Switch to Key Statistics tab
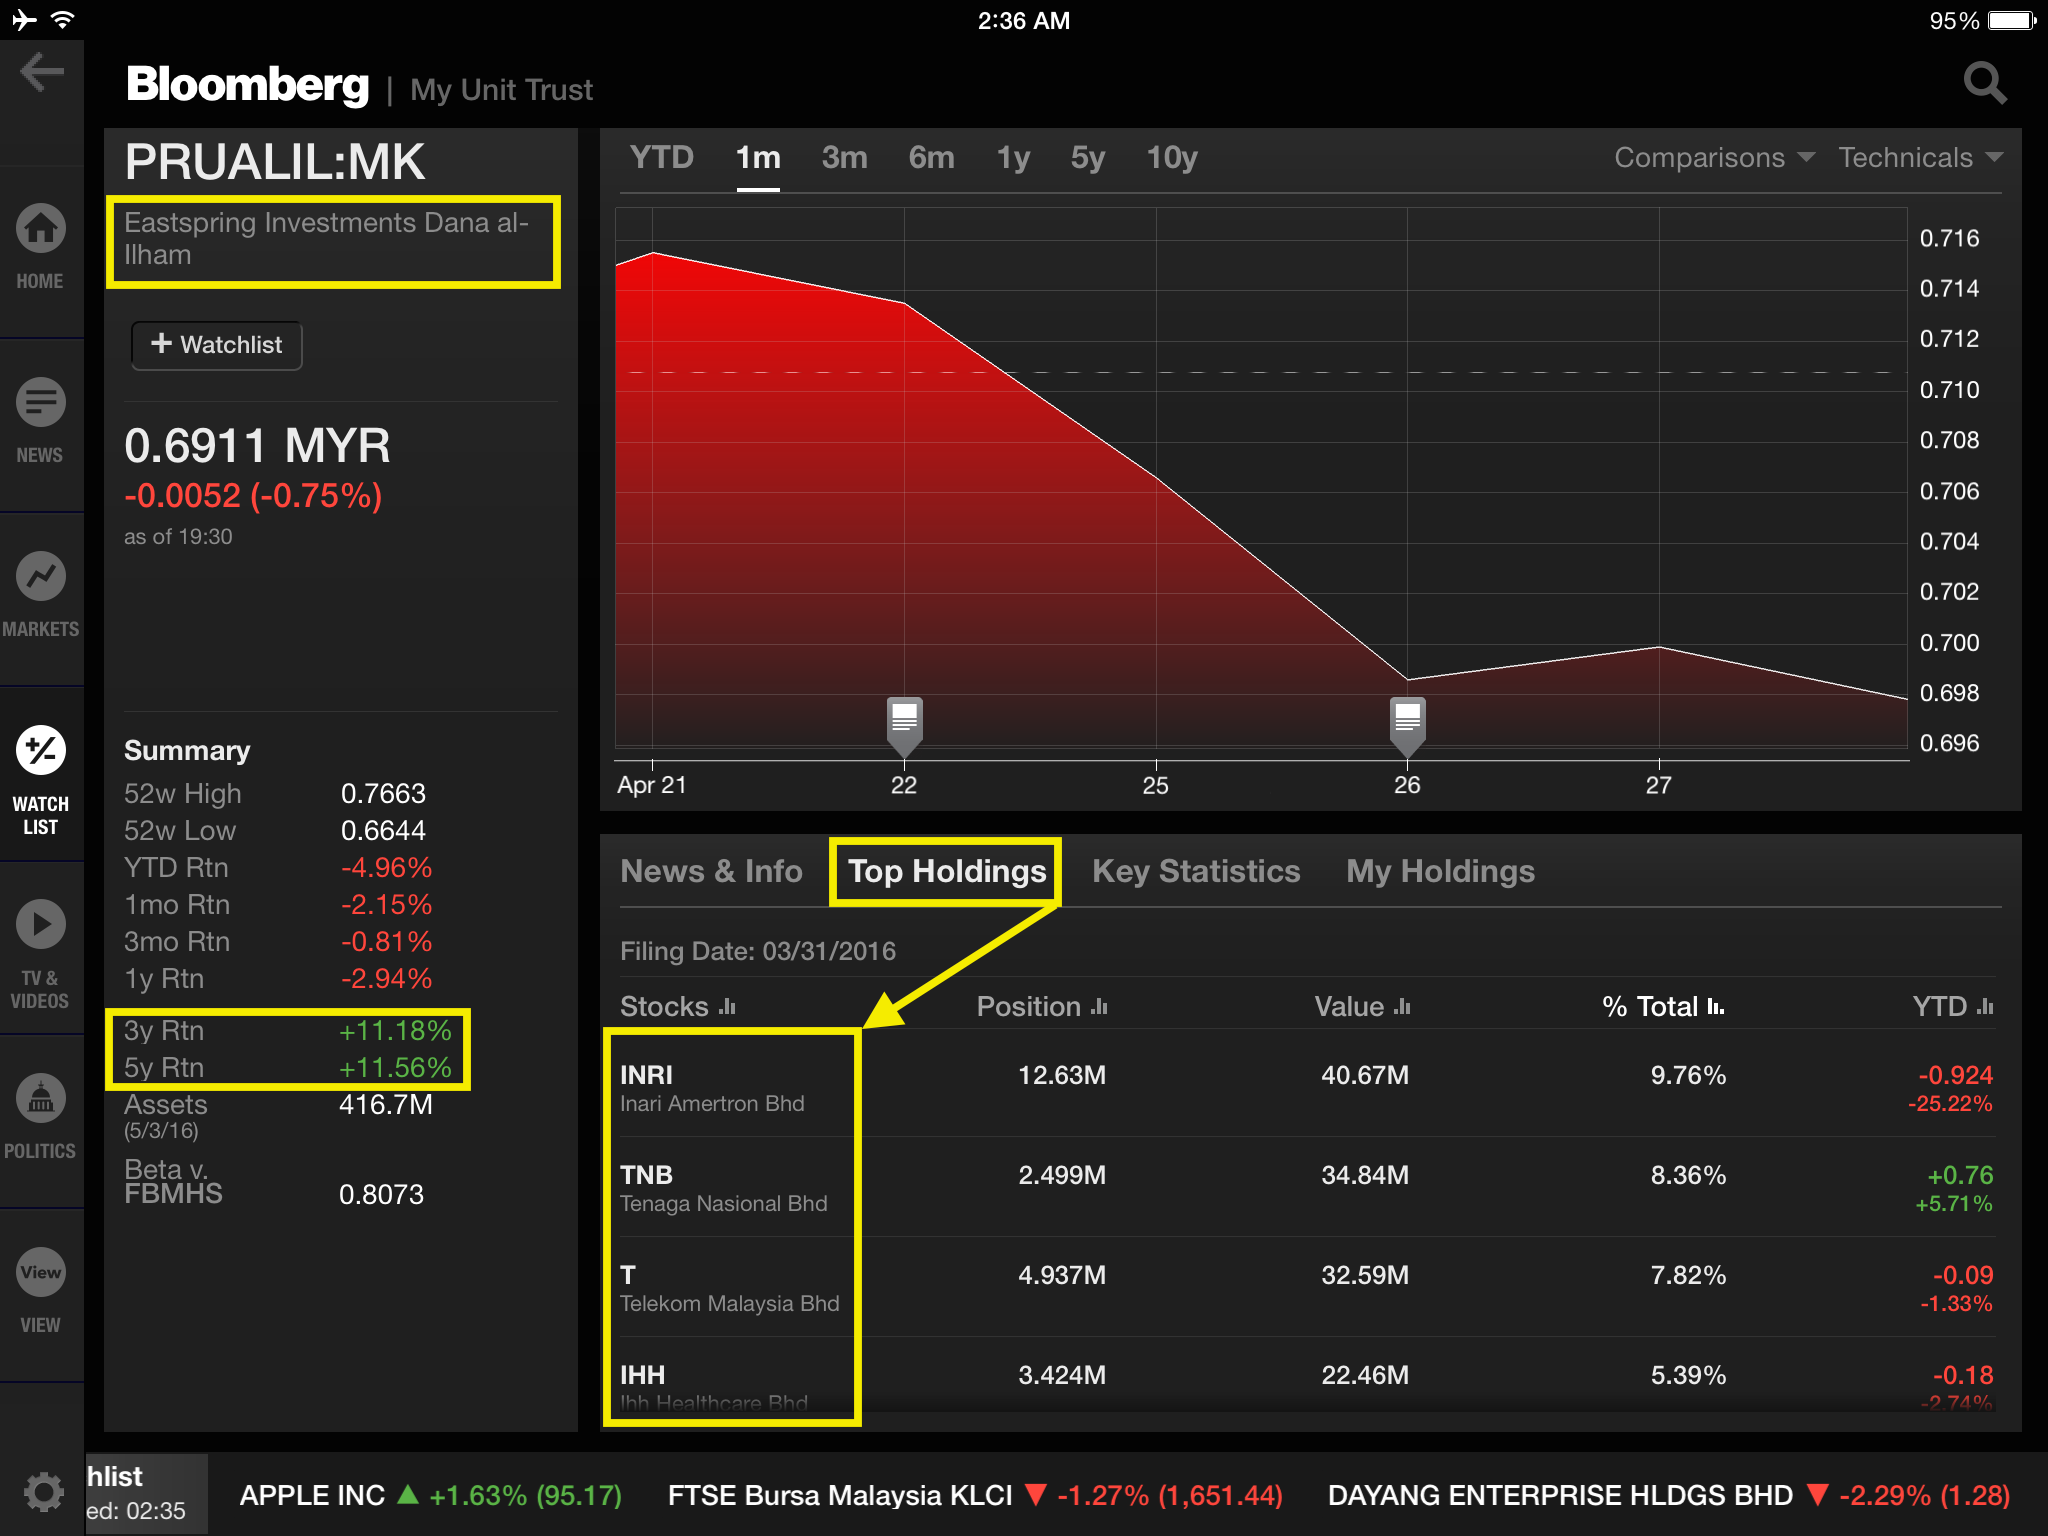 (1195, 872)
